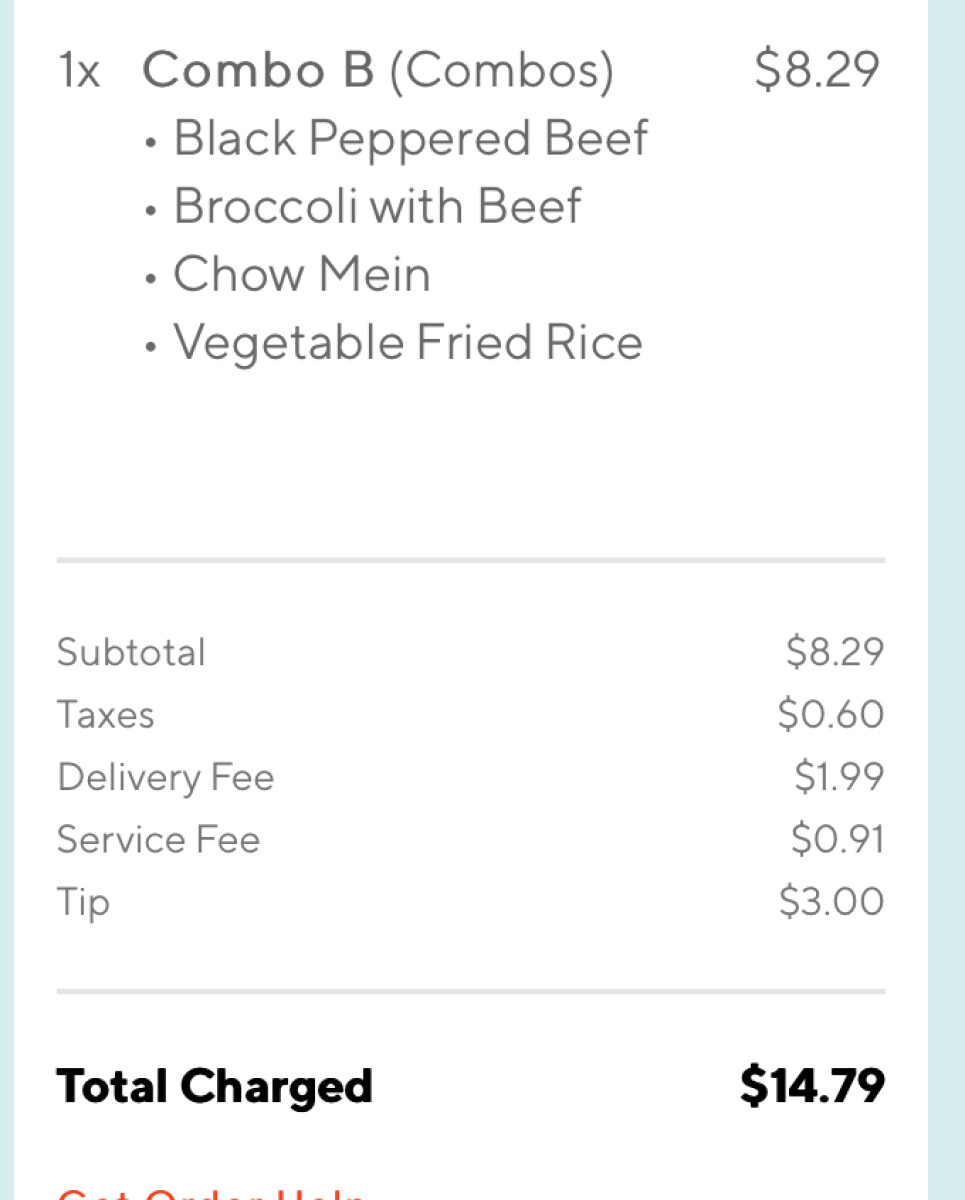Screen dimensions: 965x1200
Task: Select the Vegetable Fried Rice option line
Action: pyautogui.click(x=407, y=343)
